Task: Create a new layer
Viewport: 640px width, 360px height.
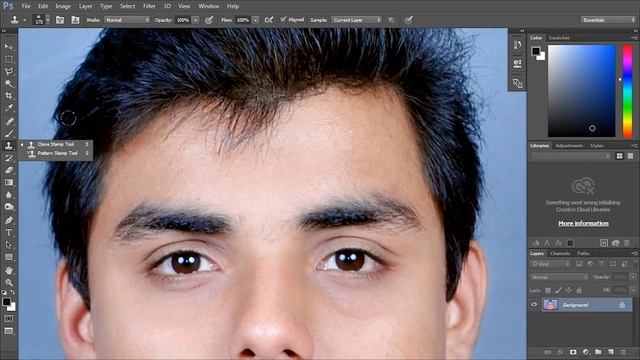Action: coord(611,352)
